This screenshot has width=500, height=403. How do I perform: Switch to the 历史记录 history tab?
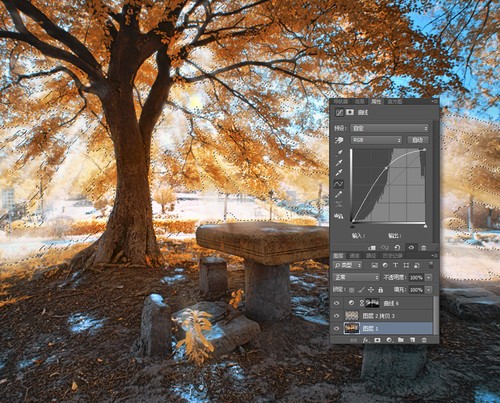point(391,255)
